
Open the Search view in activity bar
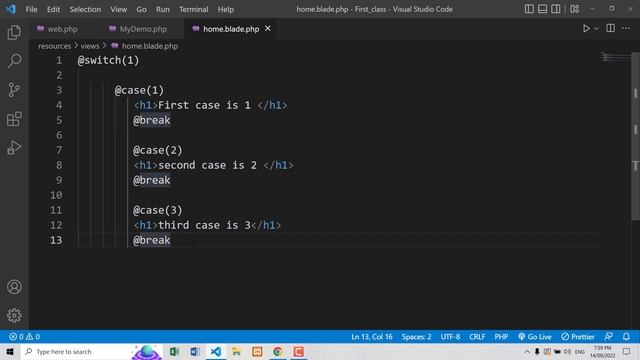point(14,61)
